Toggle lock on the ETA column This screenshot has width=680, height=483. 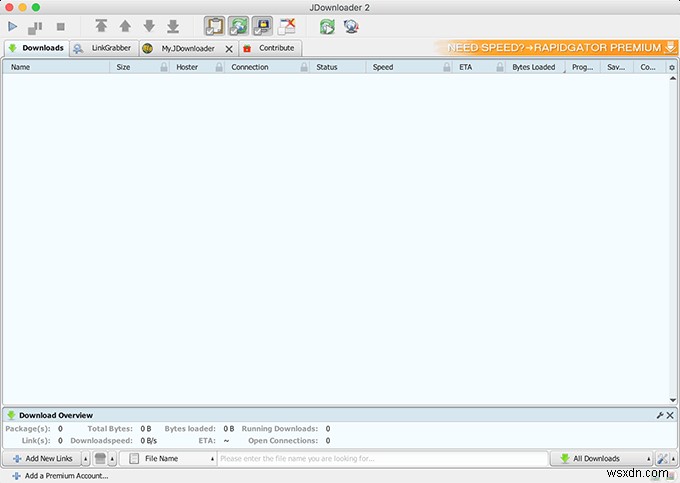[x=500, y=67]
